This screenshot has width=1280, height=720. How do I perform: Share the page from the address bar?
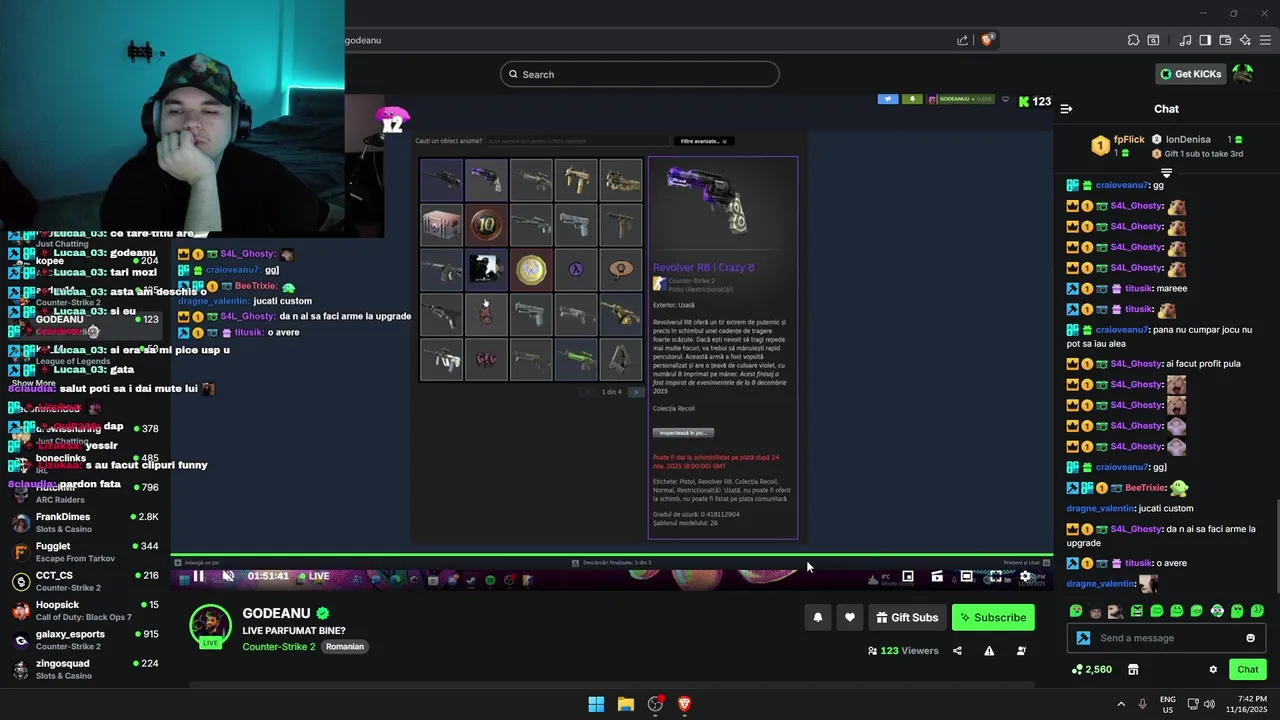962,40
